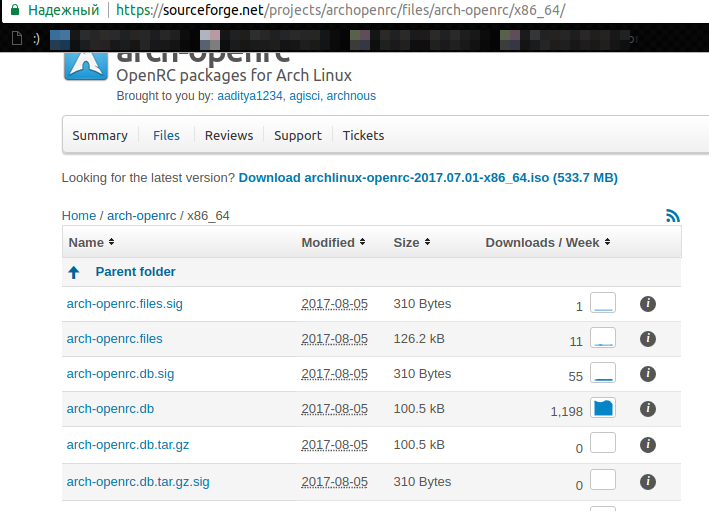
Task: Click the x86_64 breadcrumb text
Action: pyautogui.click(x=208, y=216)
